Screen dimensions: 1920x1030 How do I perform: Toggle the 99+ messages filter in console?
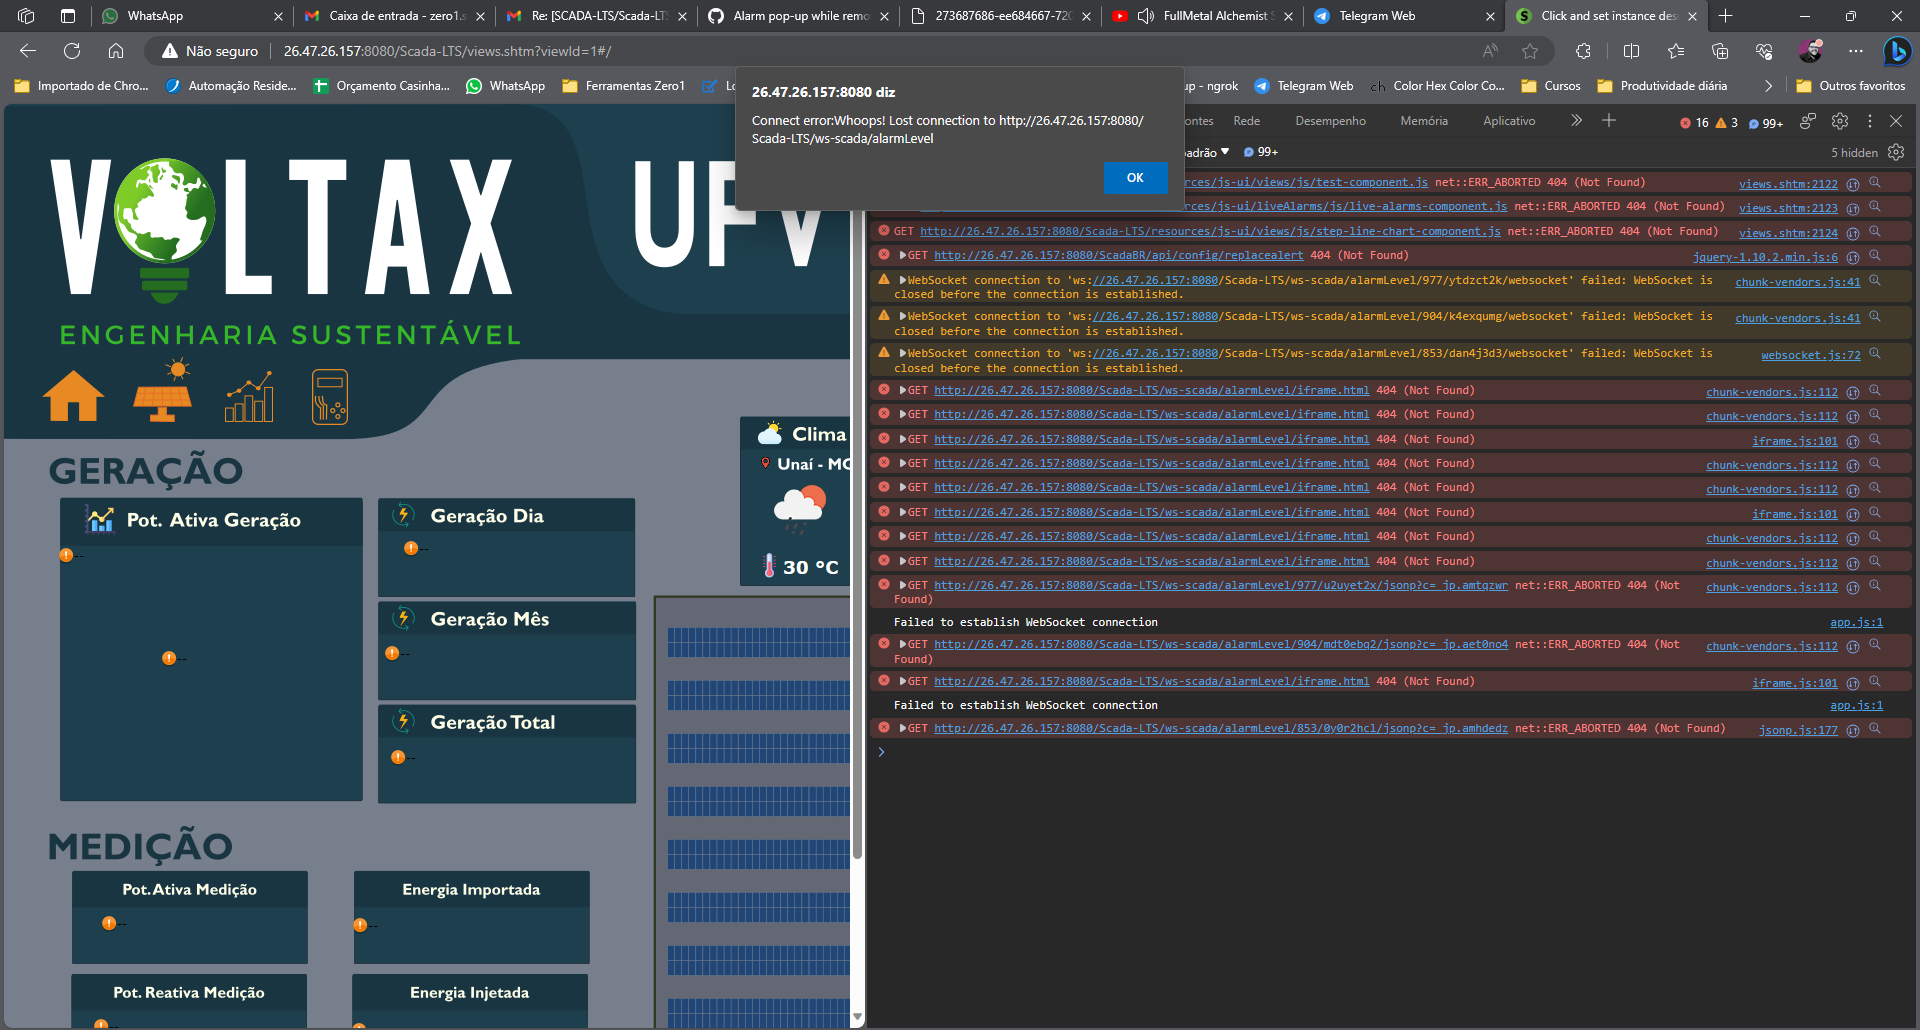tap(1259, 152)
